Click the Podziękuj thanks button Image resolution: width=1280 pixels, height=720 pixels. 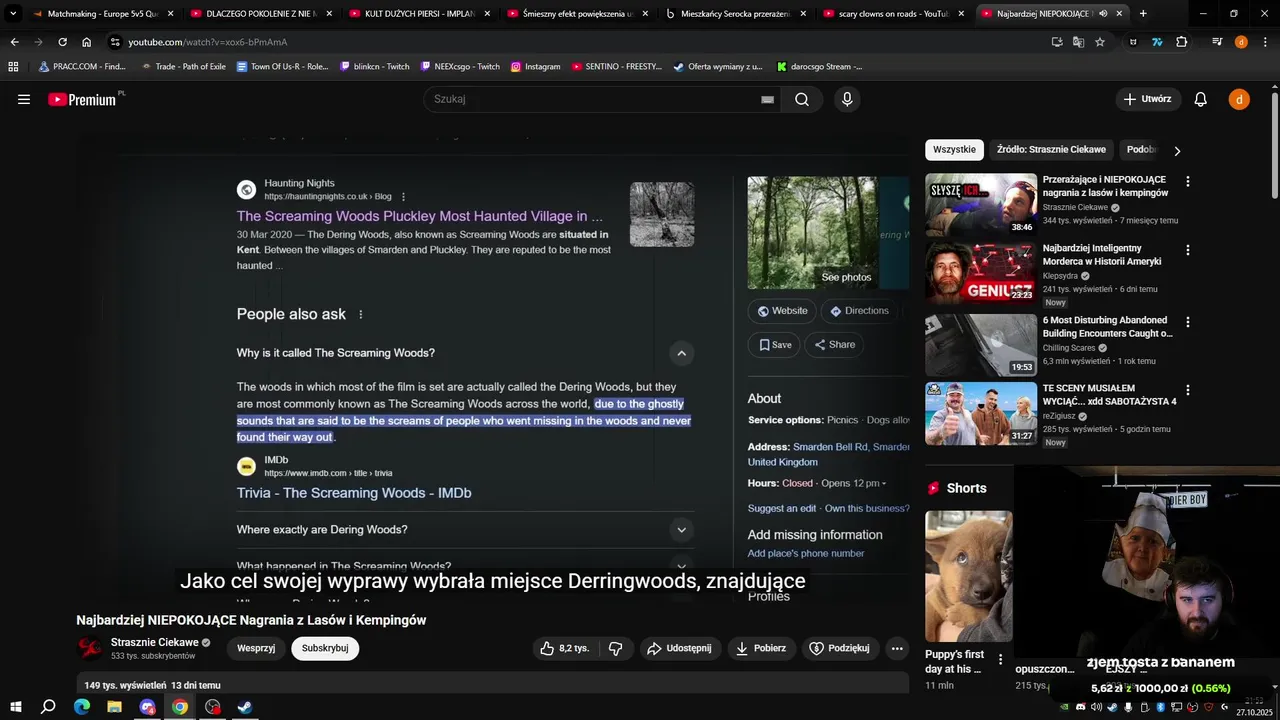tap(839, 648)
